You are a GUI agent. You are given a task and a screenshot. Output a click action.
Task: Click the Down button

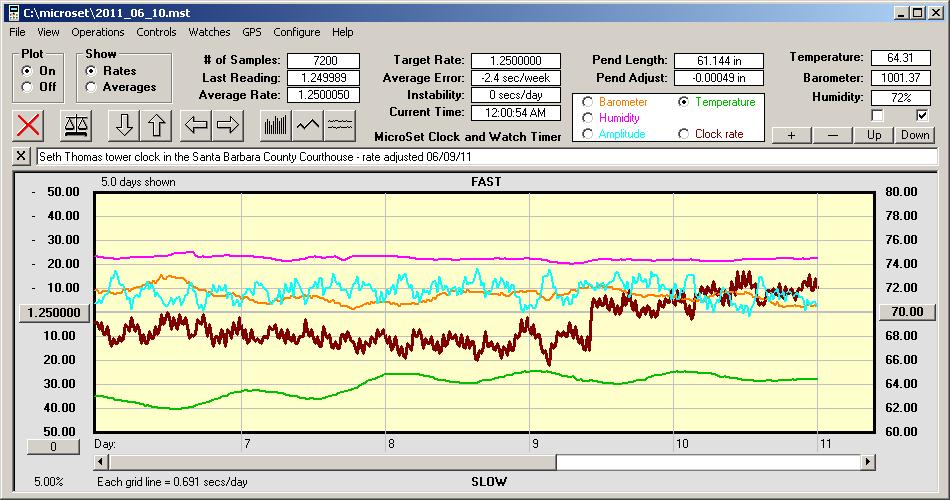[x=915, y=135]
